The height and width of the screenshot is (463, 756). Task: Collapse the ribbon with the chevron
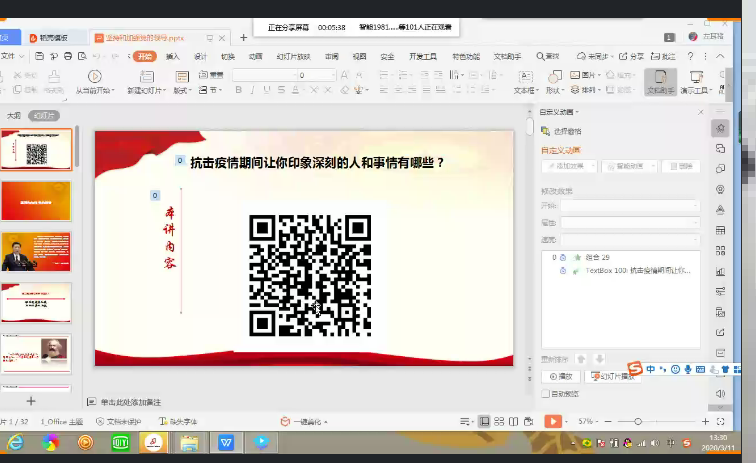[720, 56]
